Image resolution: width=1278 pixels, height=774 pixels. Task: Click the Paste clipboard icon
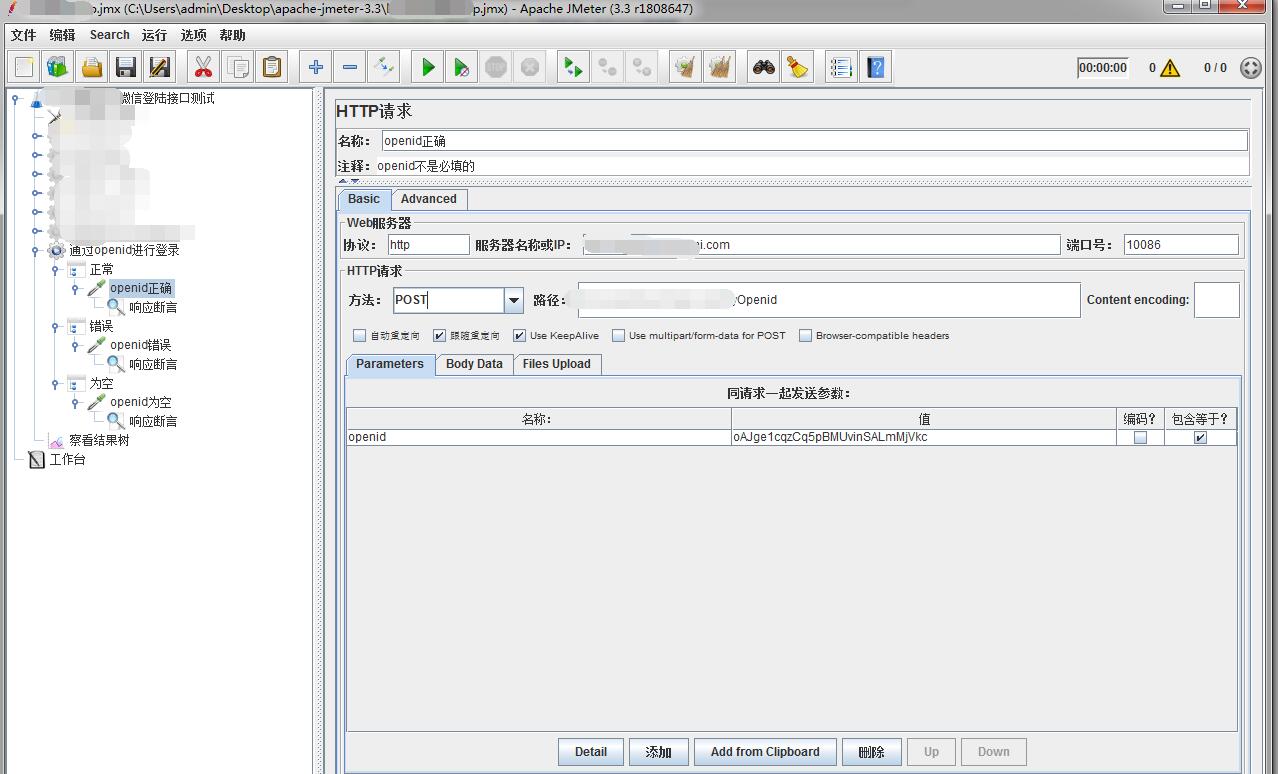(x=272, y=67)
